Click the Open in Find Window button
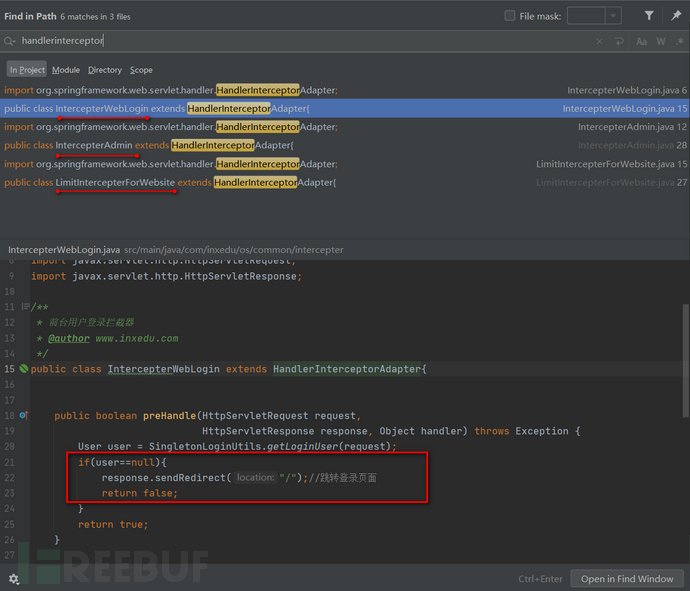 [x=626, y=579]
